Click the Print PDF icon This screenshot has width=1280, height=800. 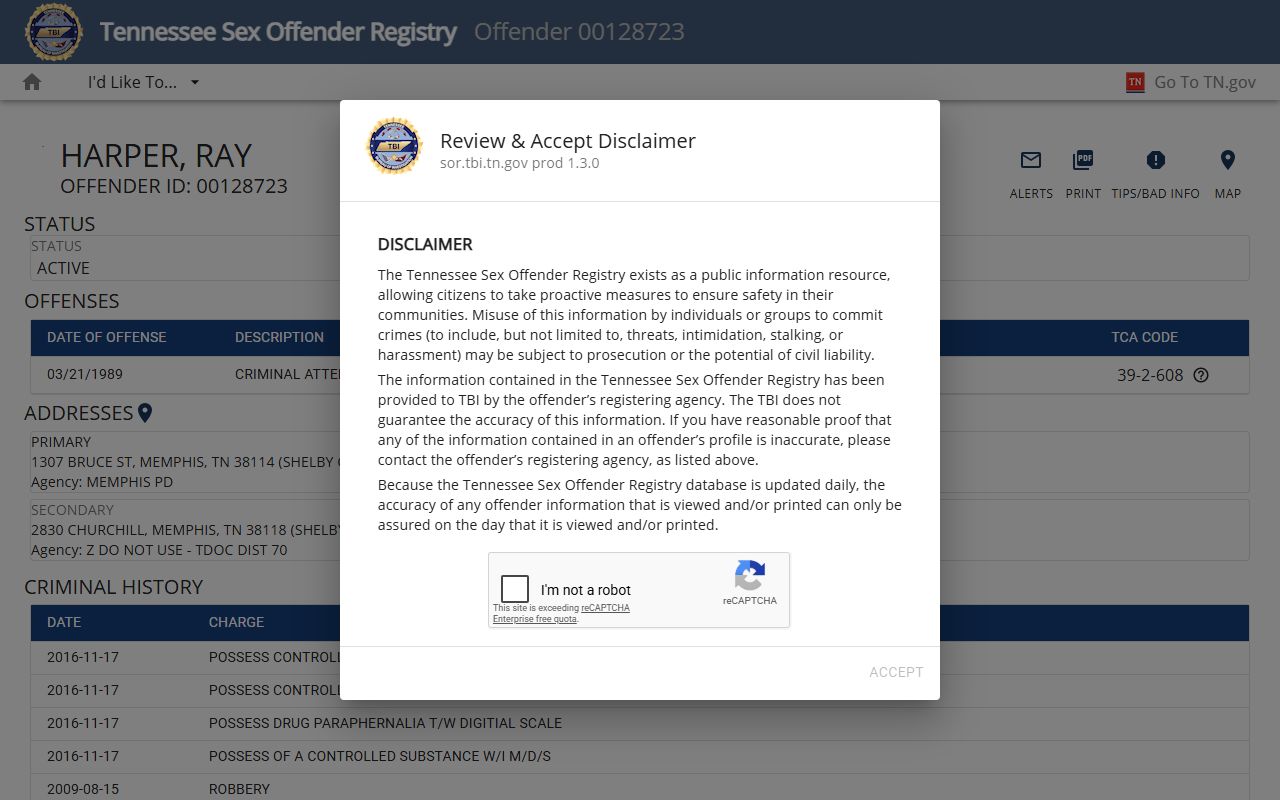tap(1083, 160)
